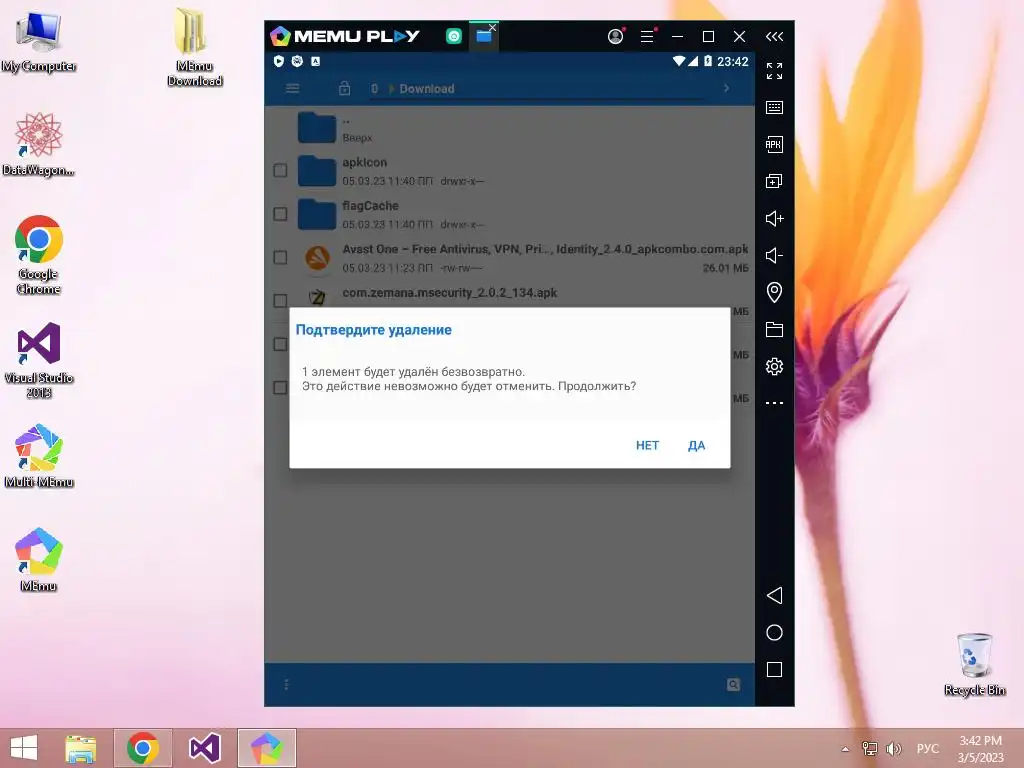Select the Download breadcrumb
1024x768 pixels.
click(x=426, y=89)
